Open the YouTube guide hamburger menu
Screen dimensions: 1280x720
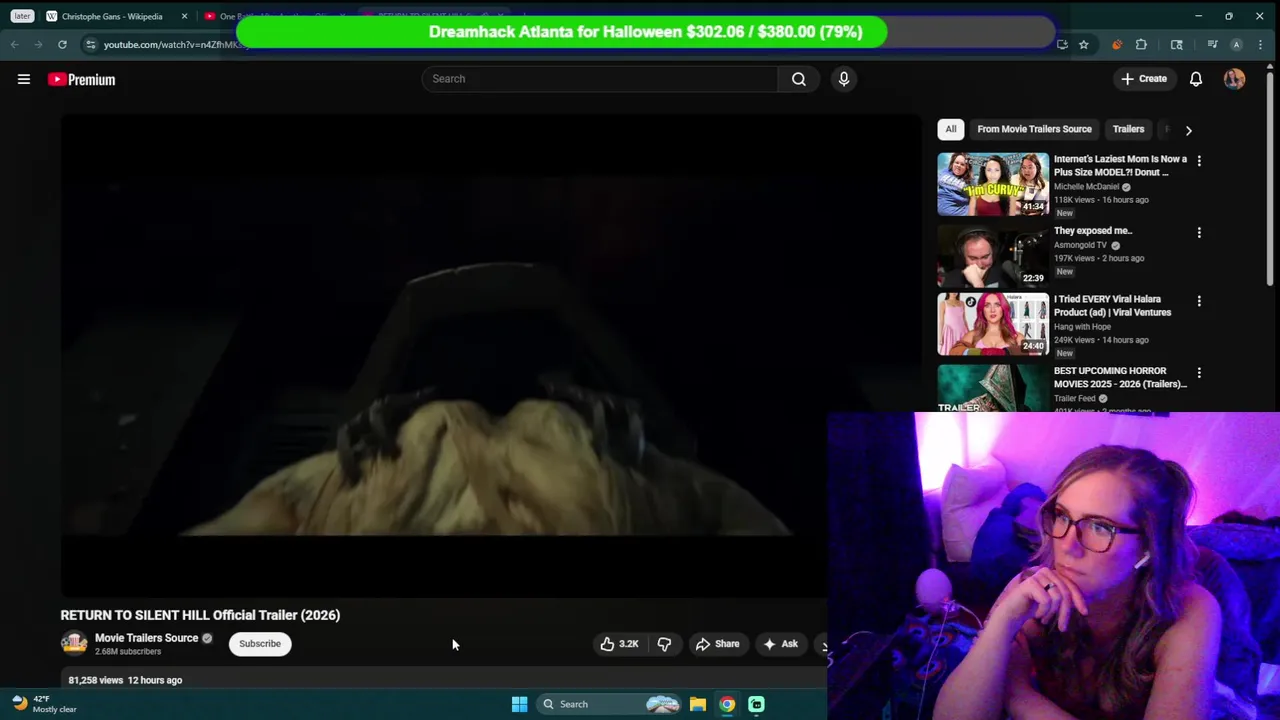pos(24,79)
